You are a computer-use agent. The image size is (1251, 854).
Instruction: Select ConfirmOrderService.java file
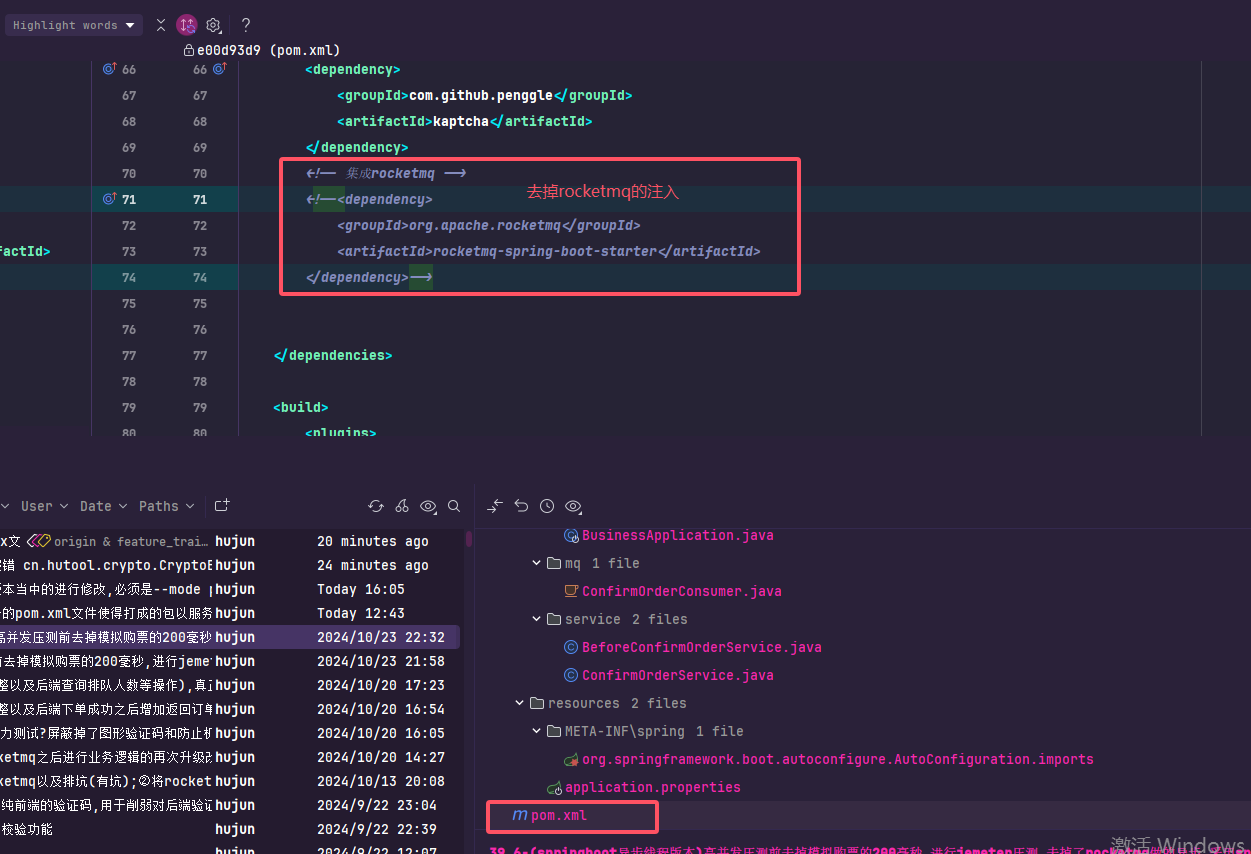click(678, 675)
